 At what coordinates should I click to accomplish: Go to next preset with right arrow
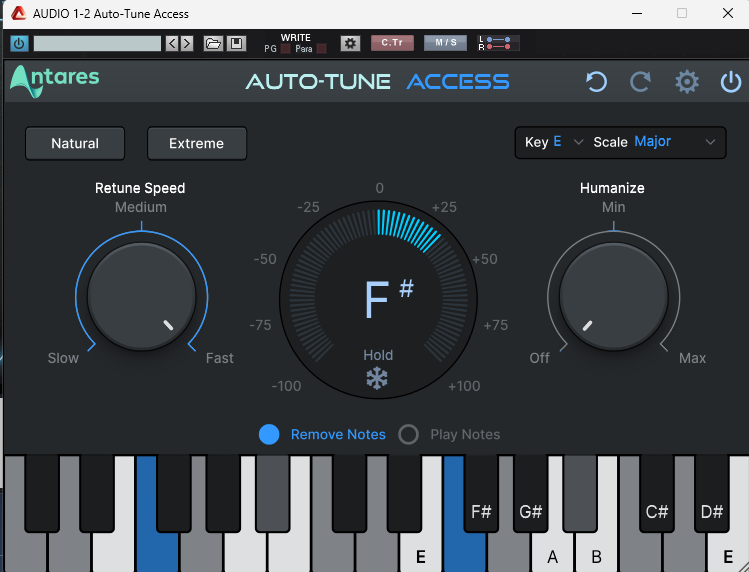point(187,43)
